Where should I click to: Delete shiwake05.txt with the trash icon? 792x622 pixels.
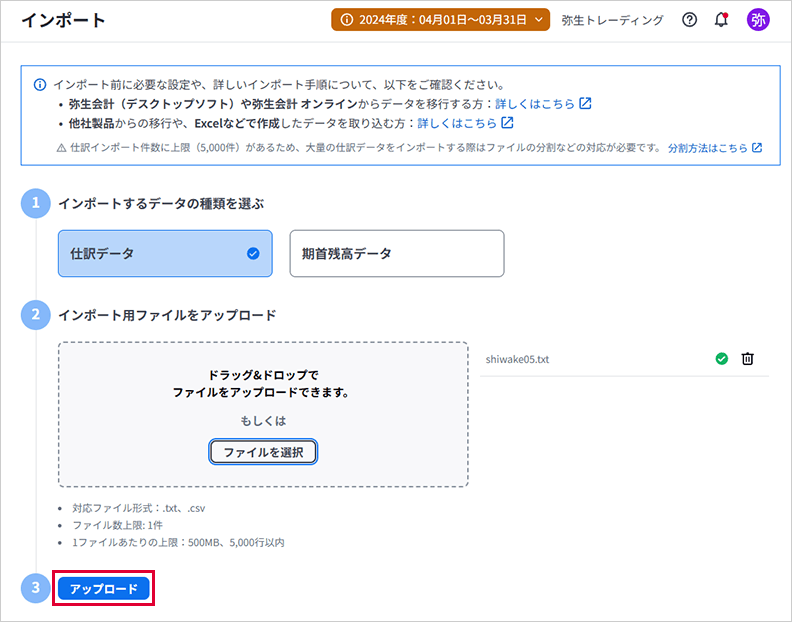pos(747,359)
